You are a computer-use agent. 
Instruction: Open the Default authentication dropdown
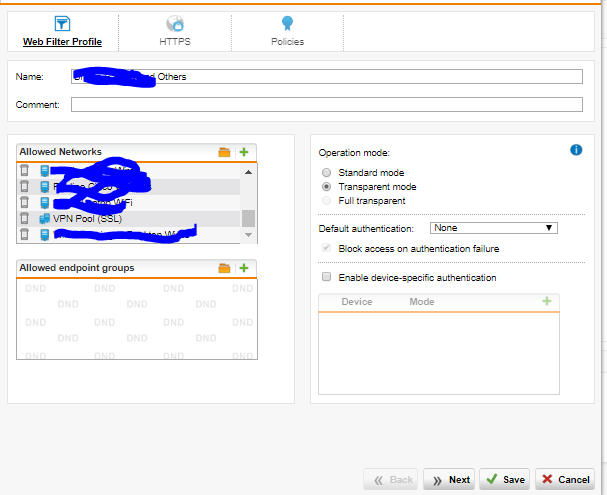tap(494, 228)
